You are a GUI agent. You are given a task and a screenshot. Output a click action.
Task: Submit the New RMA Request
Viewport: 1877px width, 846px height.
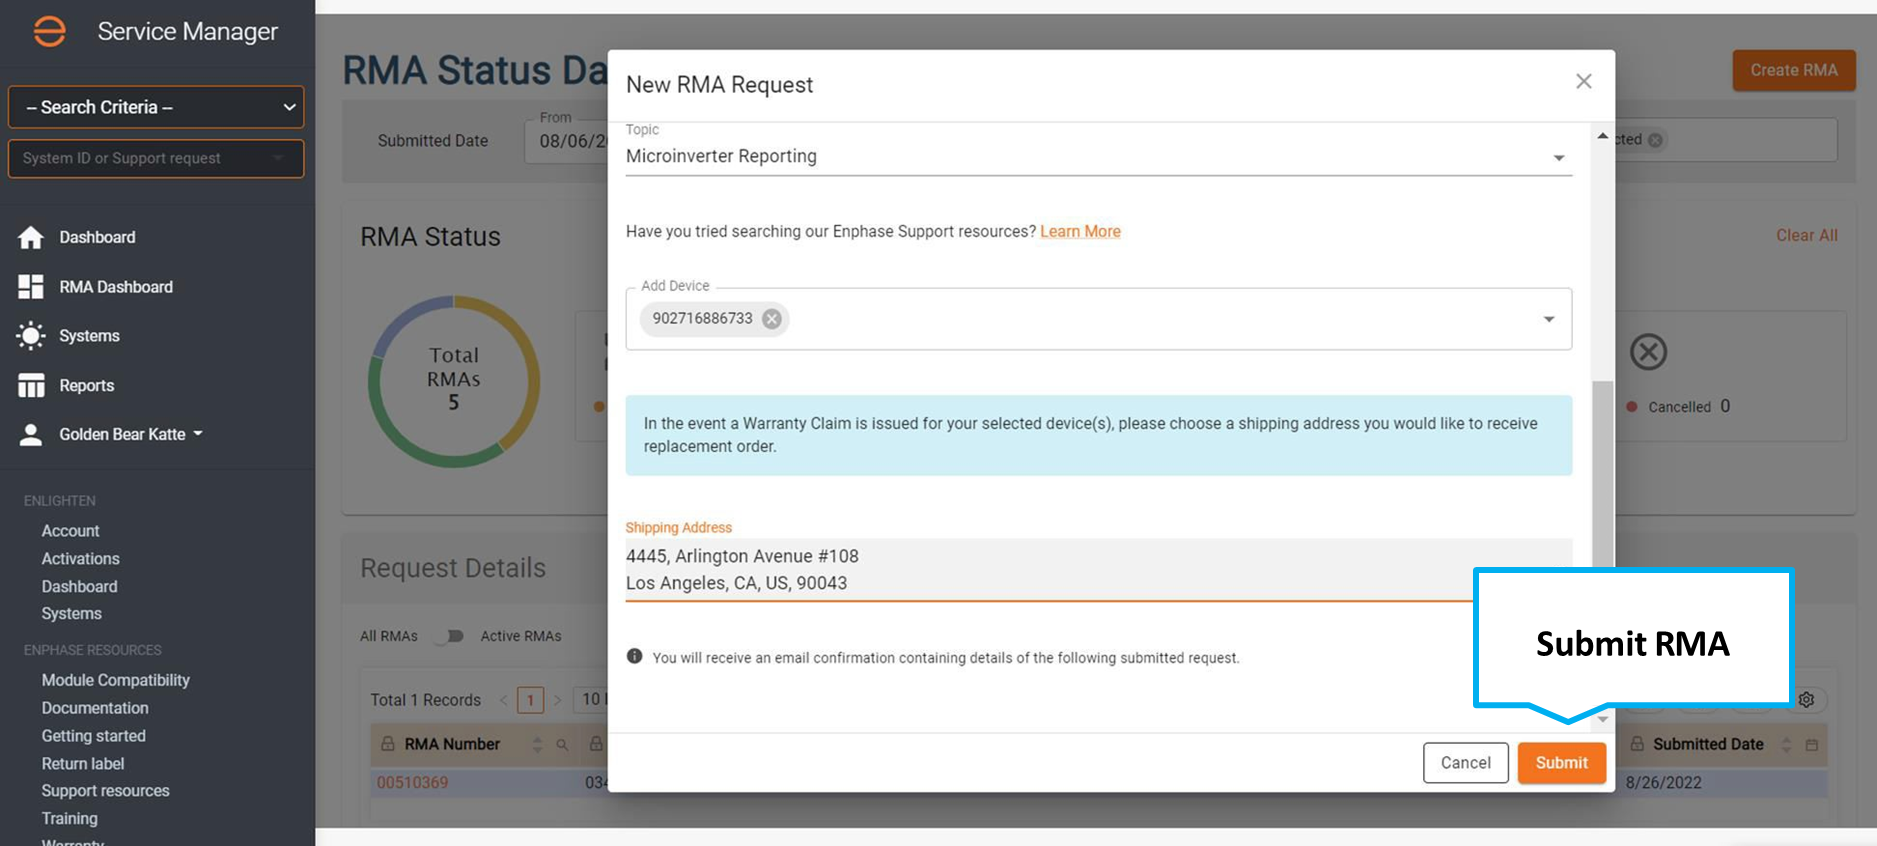click(x=1561, y=763)
